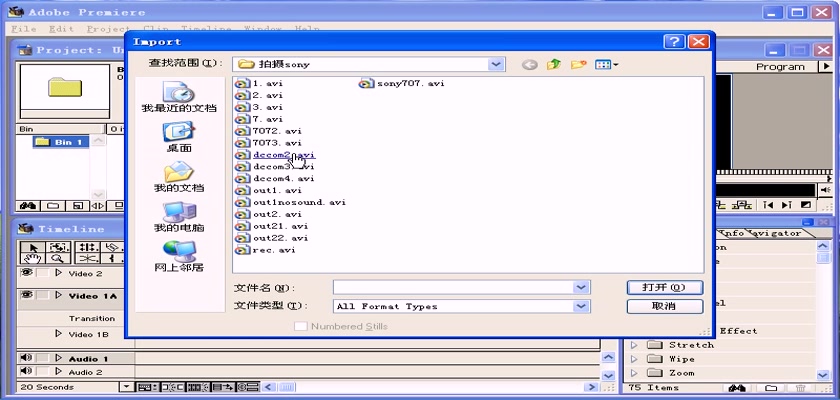Viewport: 840px width, 400px height.
Task: Switch to the Info palette tab
Action: [733, 233]
